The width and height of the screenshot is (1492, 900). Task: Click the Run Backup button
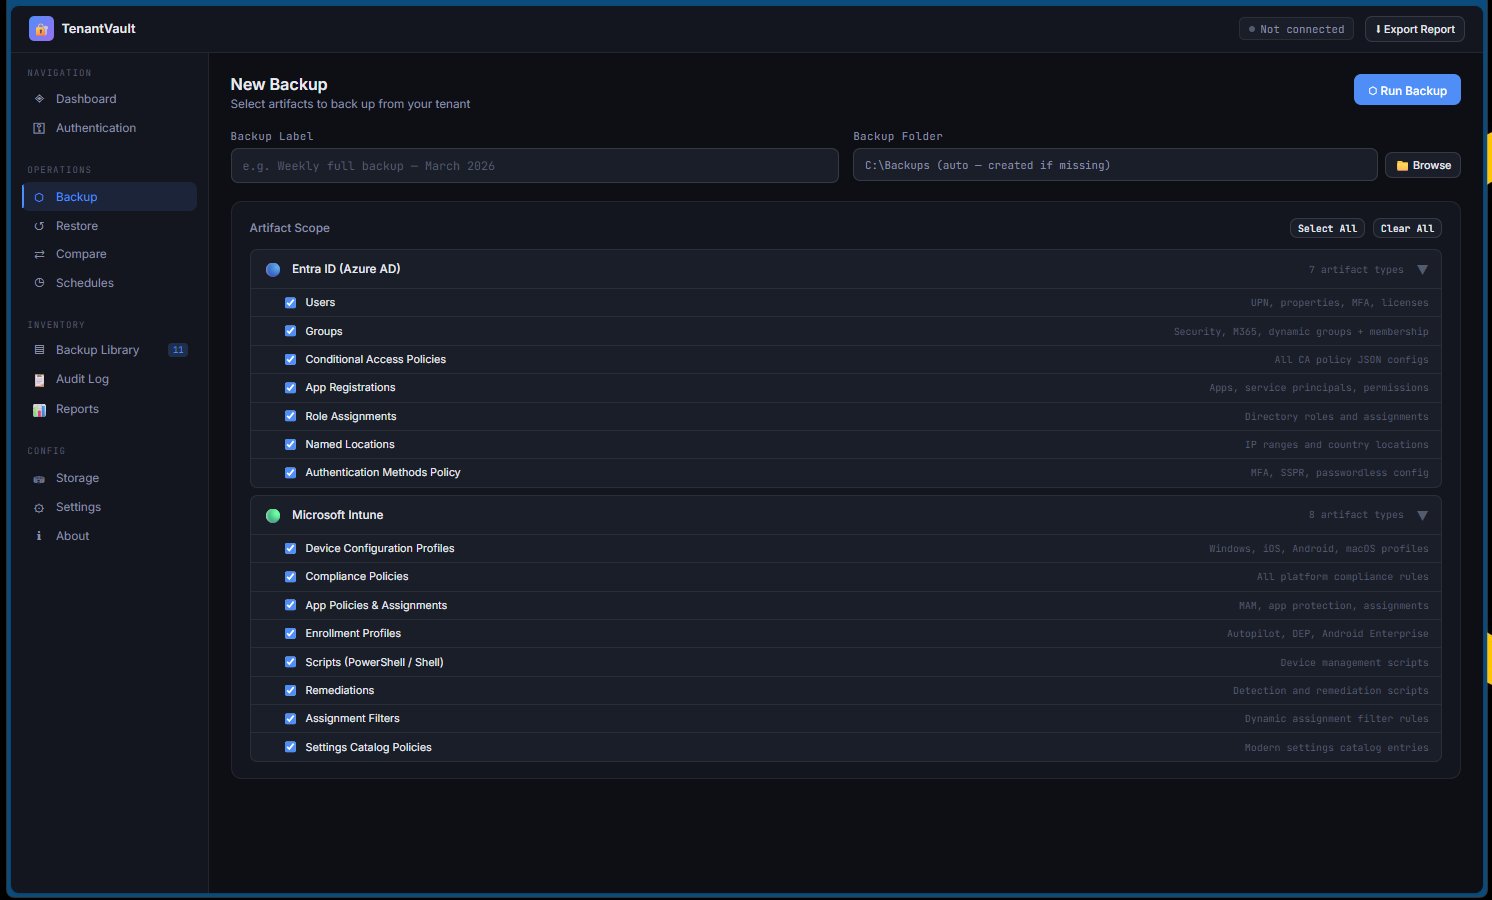pos(1407,90)
